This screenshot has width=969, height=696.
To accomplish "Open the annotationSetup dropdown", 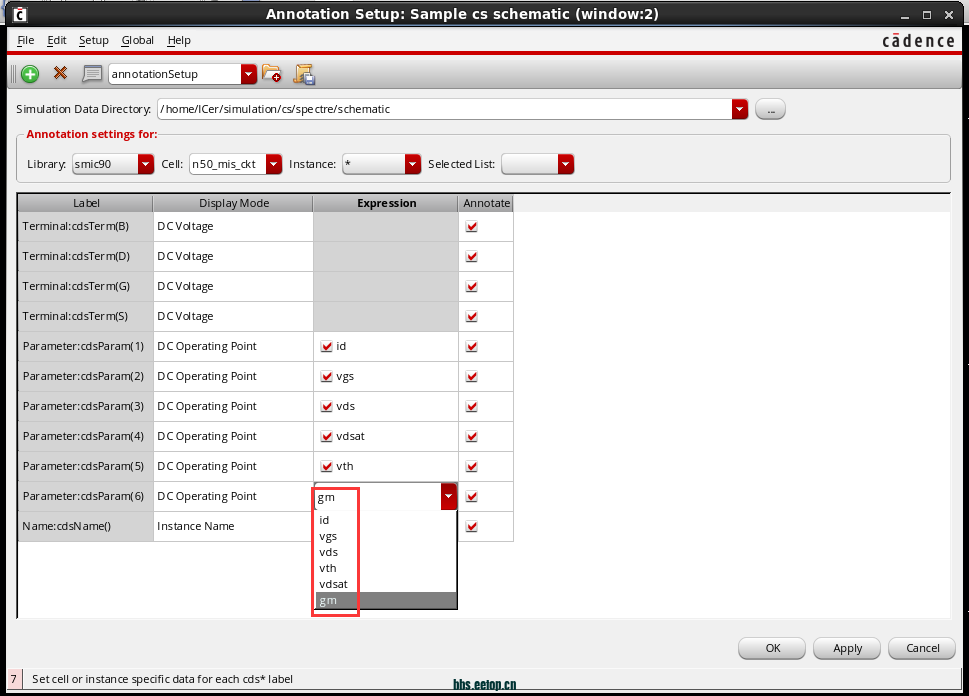I will tap(248, 74).
